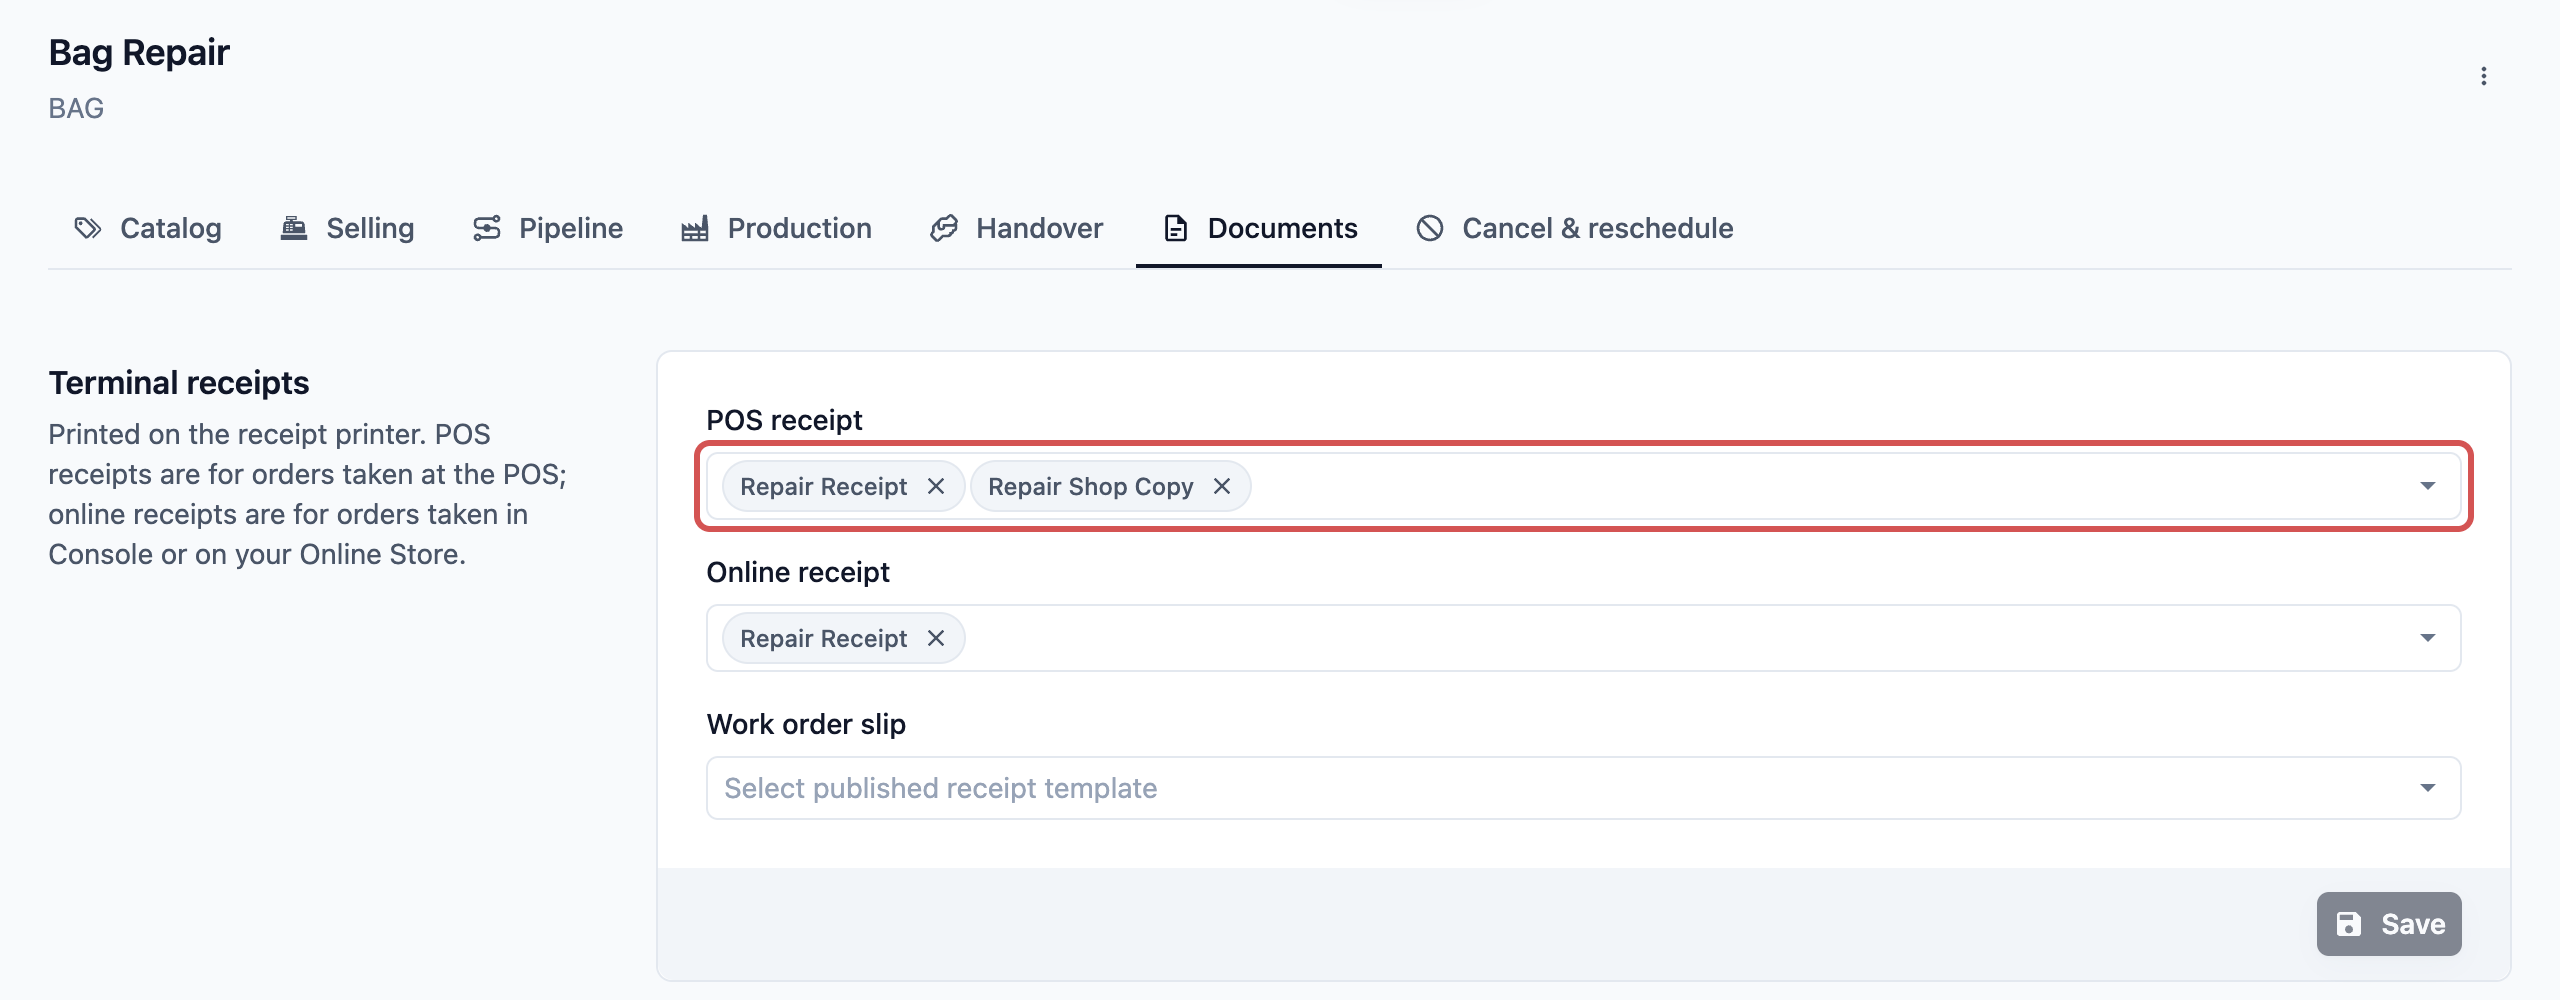The width and height of the screenshot is (2560, 1000).
Task: Click the Bag Repair page title
Action: click(139, 52)
